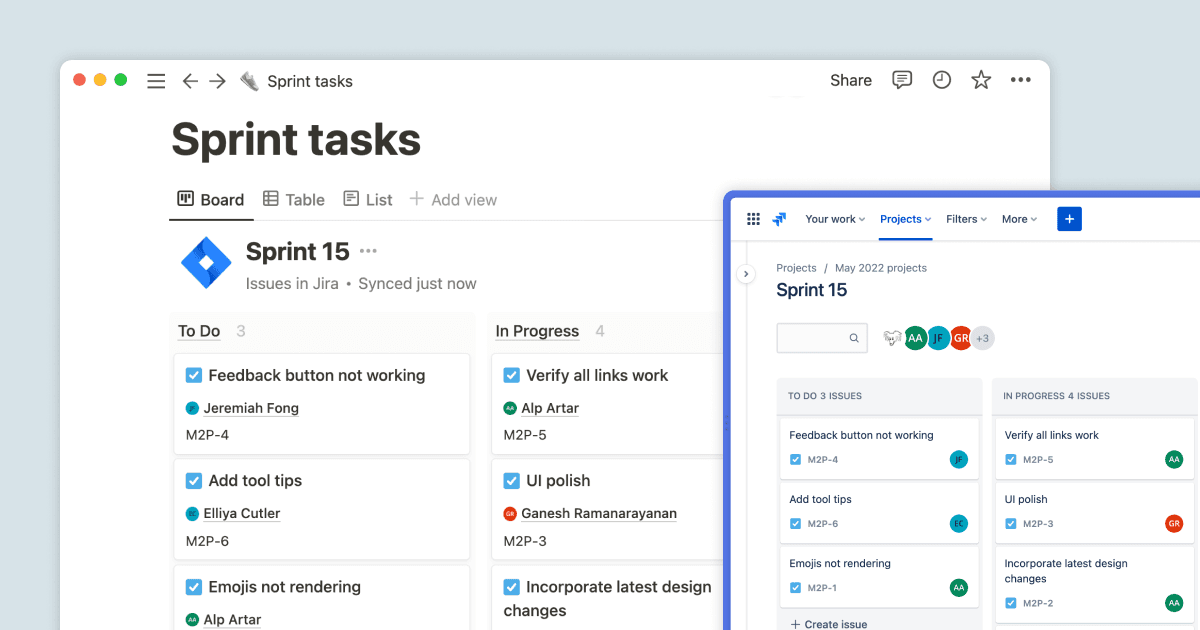Open the Filters dropdown
Screen dimensions: 1200x630
[964, 219]
